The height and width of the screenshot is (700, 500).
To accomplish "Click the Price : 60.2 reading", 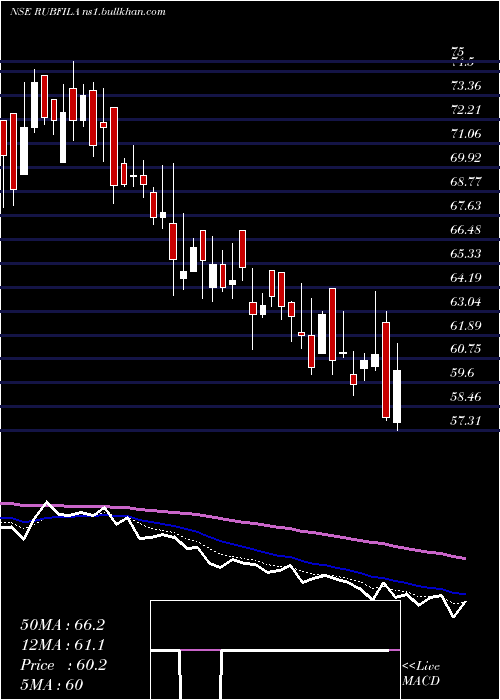I will (x=63, y=665).
